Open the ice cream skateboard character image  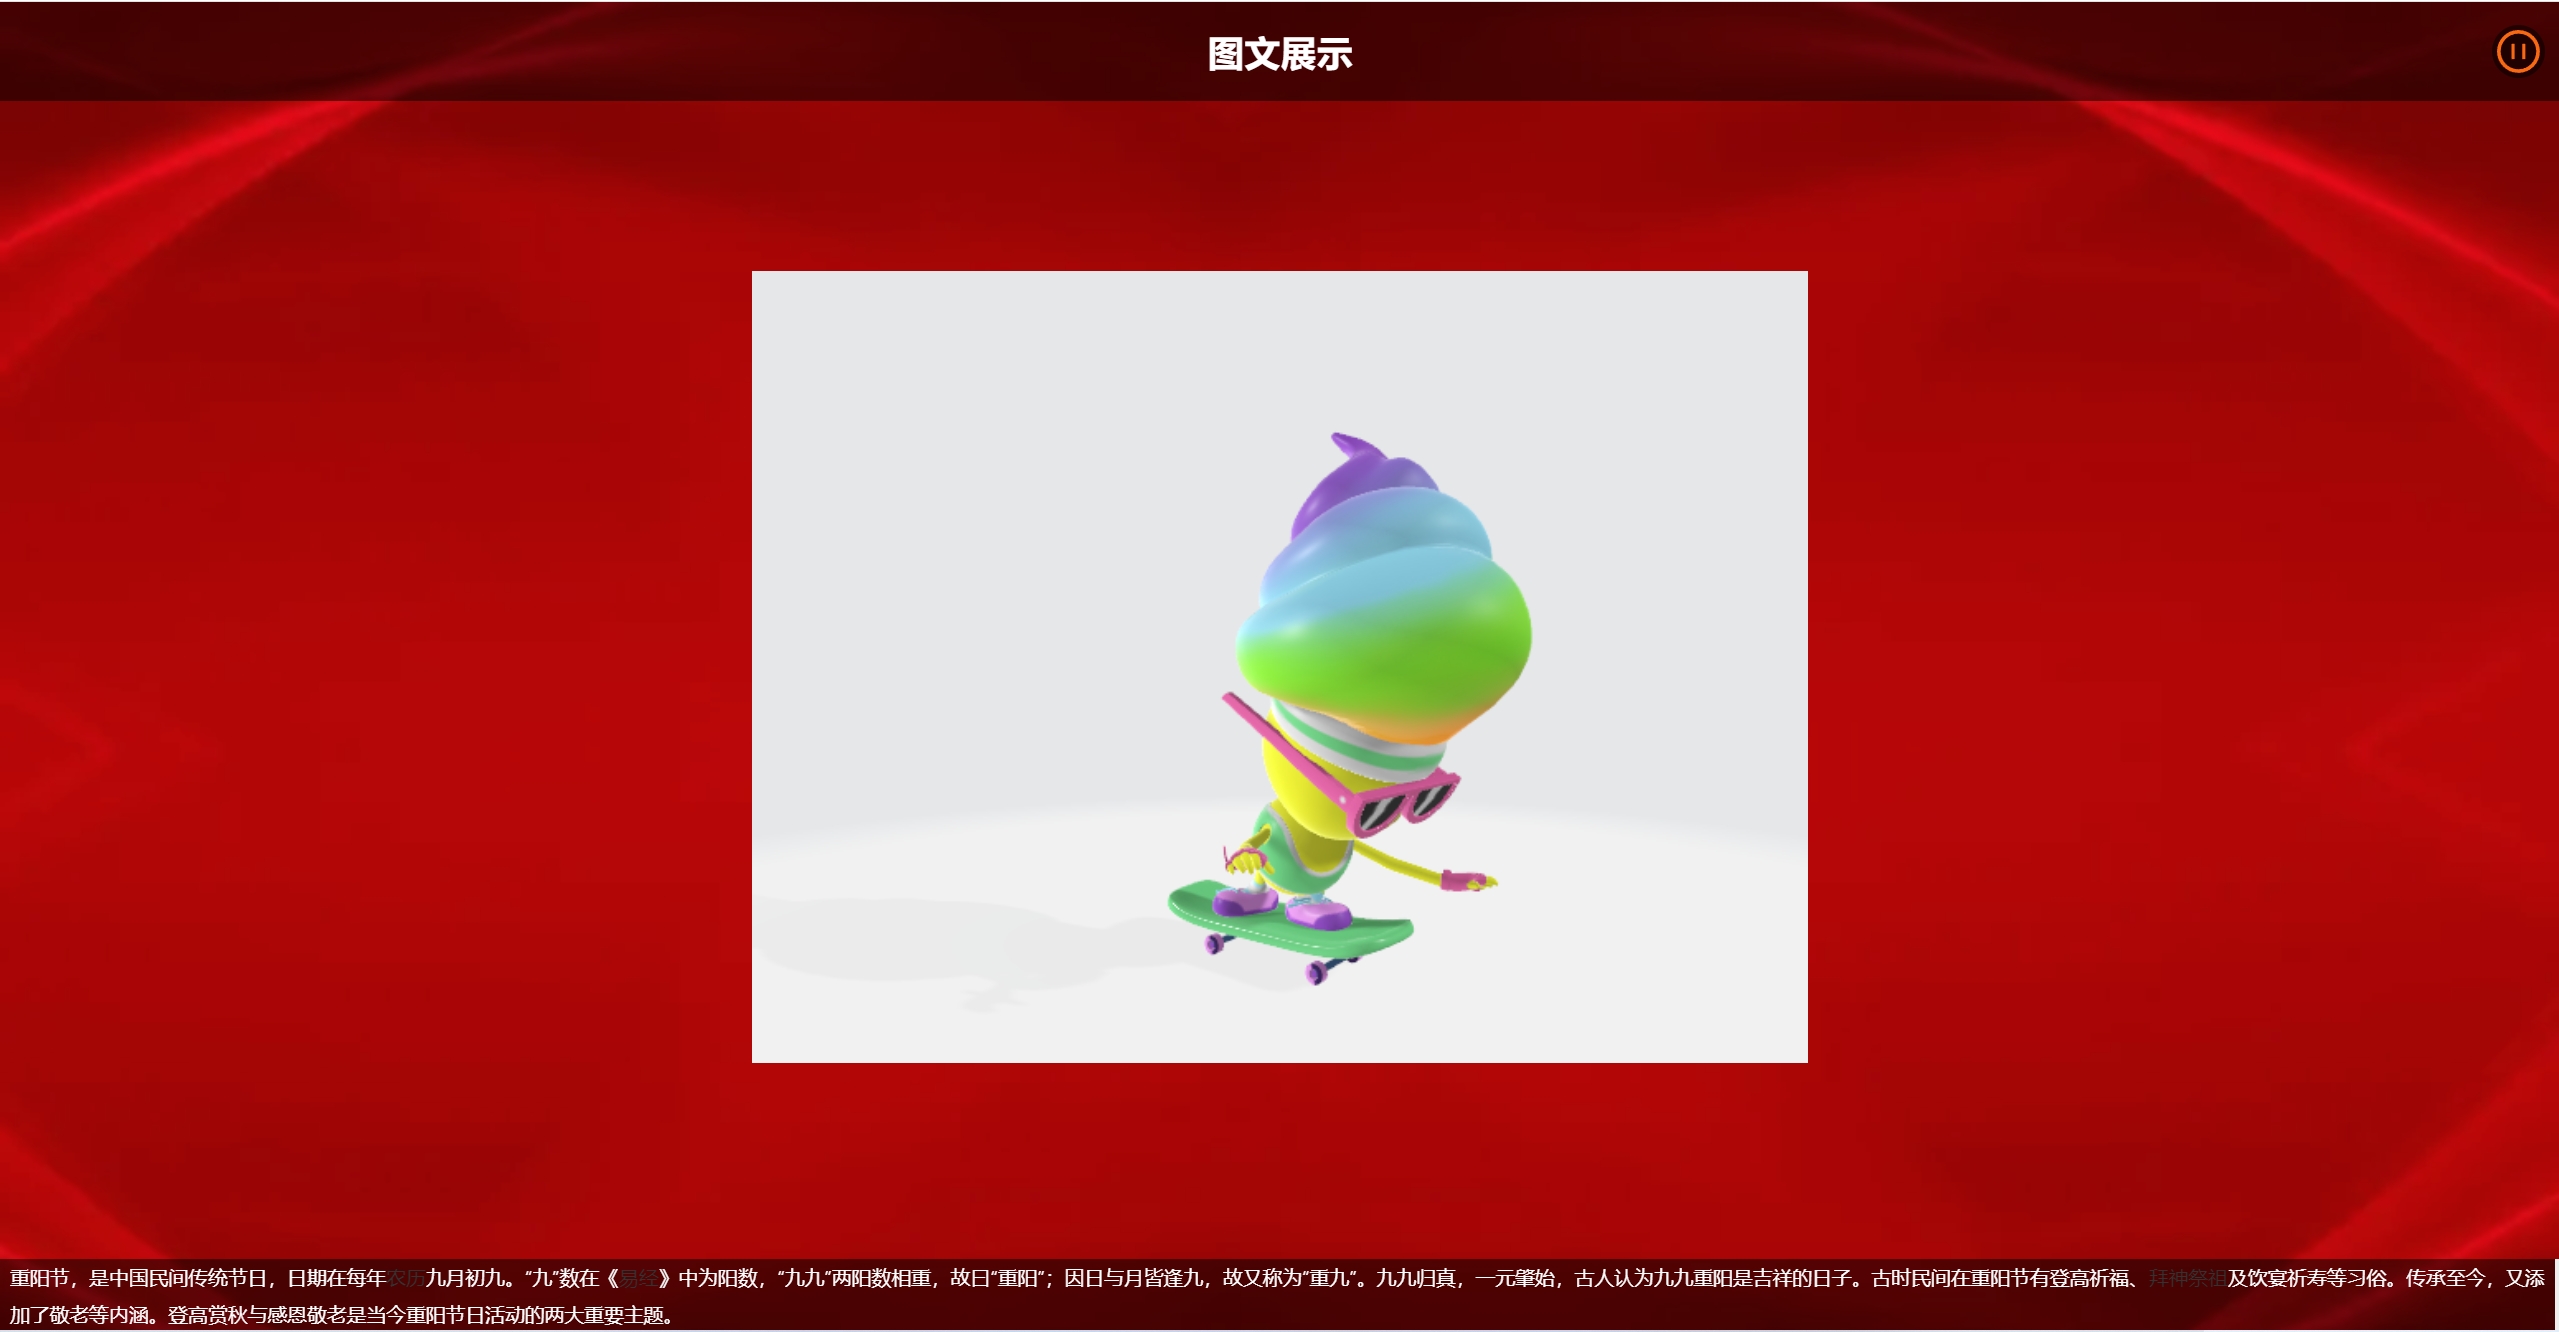[x=1279, y=666]
